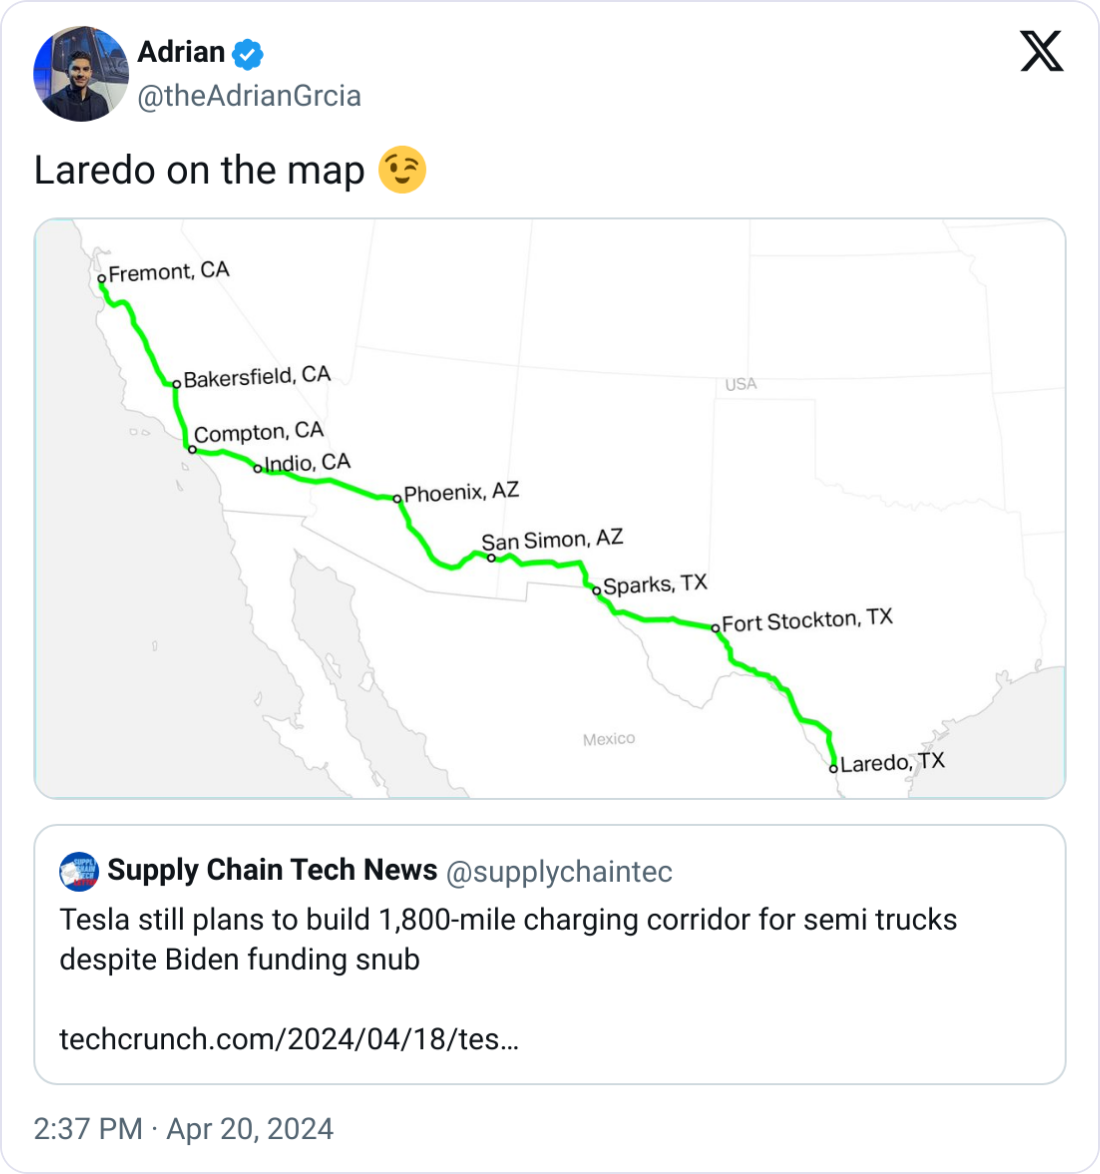Click the Laredo, TX map marker
Screen dimensions: 1100x1174
point(833,768)
